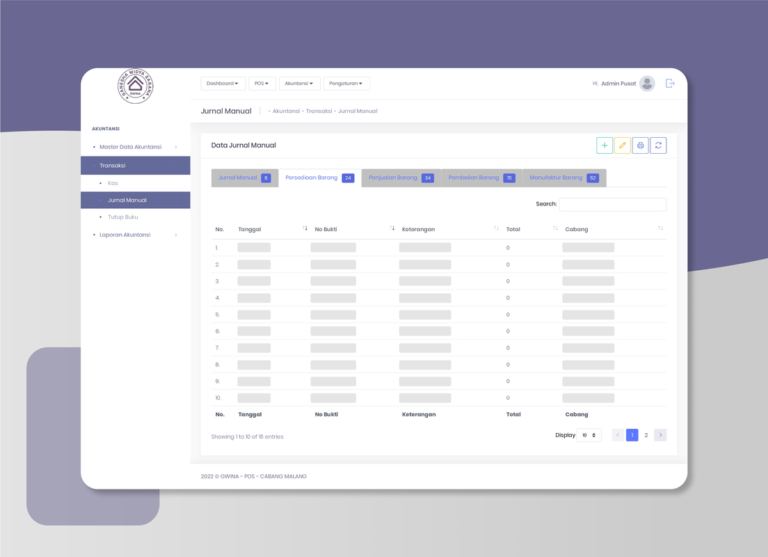Sort table by Tanggal column
This screenshot has height=557, width=768.
click(305, 228)
